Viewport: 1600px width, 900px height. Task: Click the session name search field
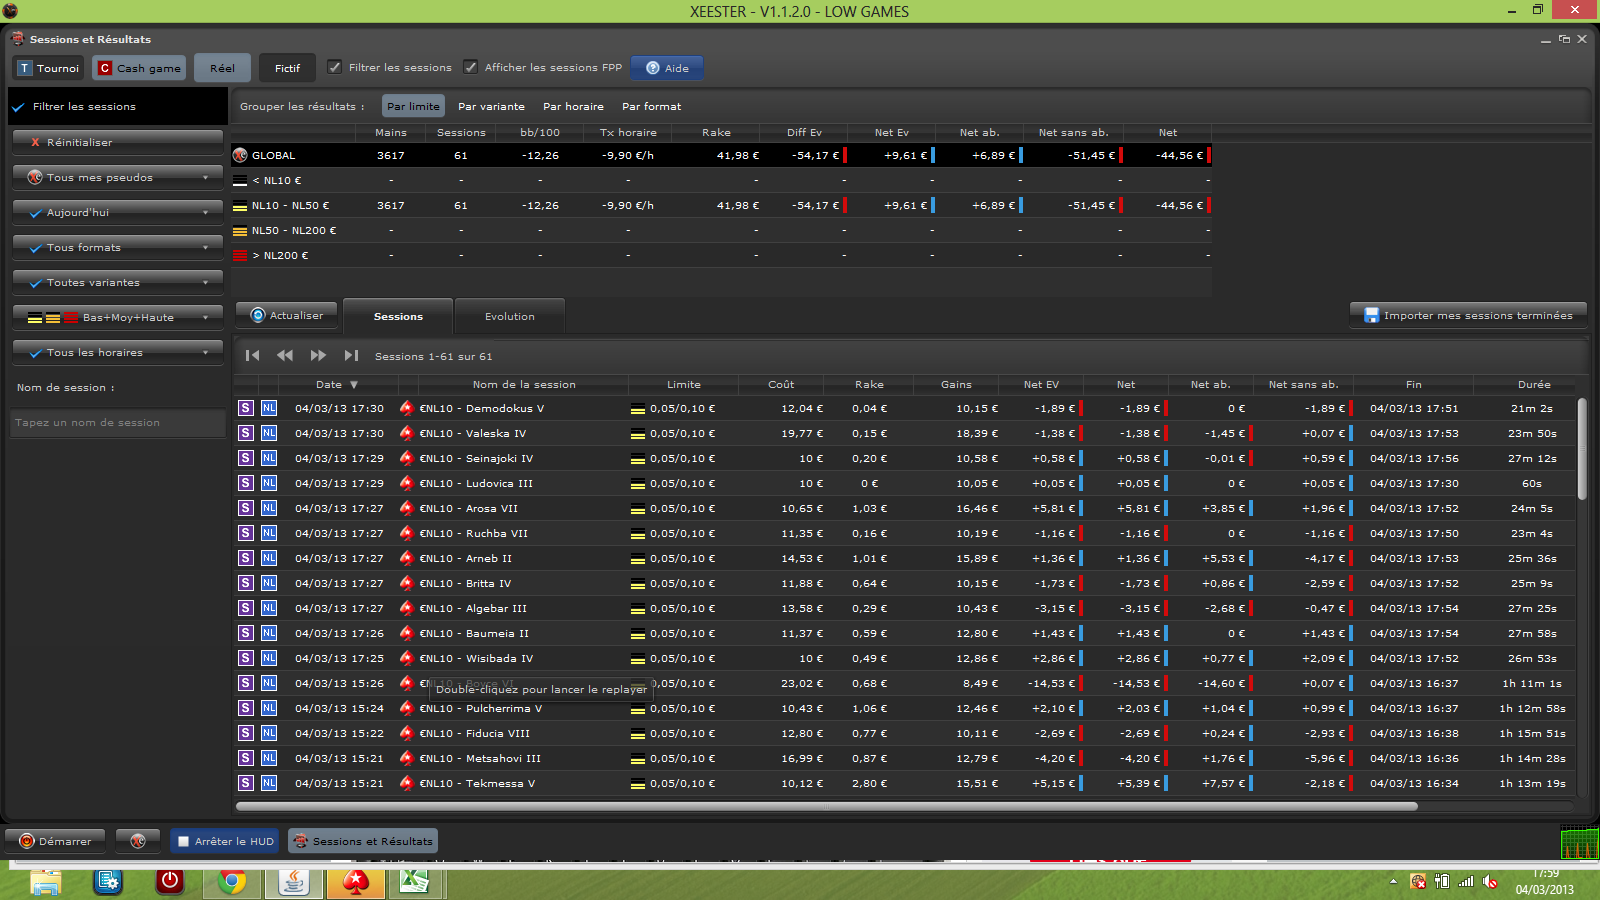point(118,422)
